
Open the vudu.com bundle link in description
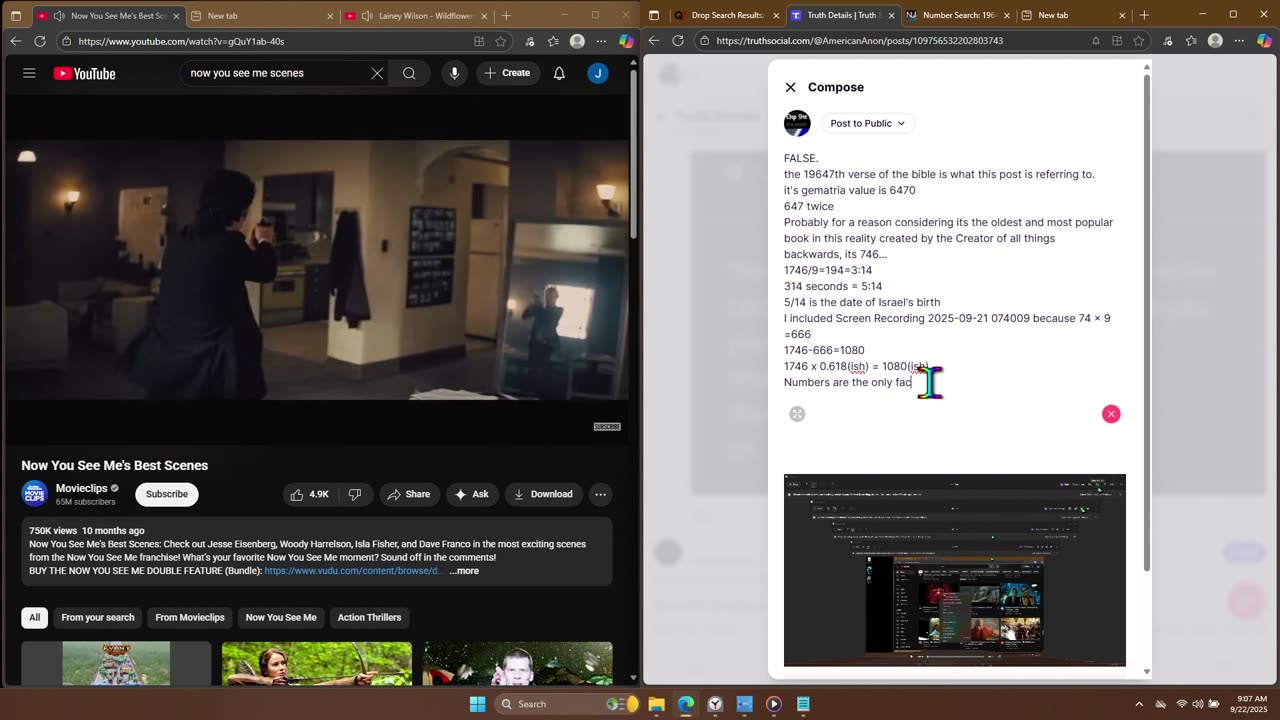(x=351, y=571)
